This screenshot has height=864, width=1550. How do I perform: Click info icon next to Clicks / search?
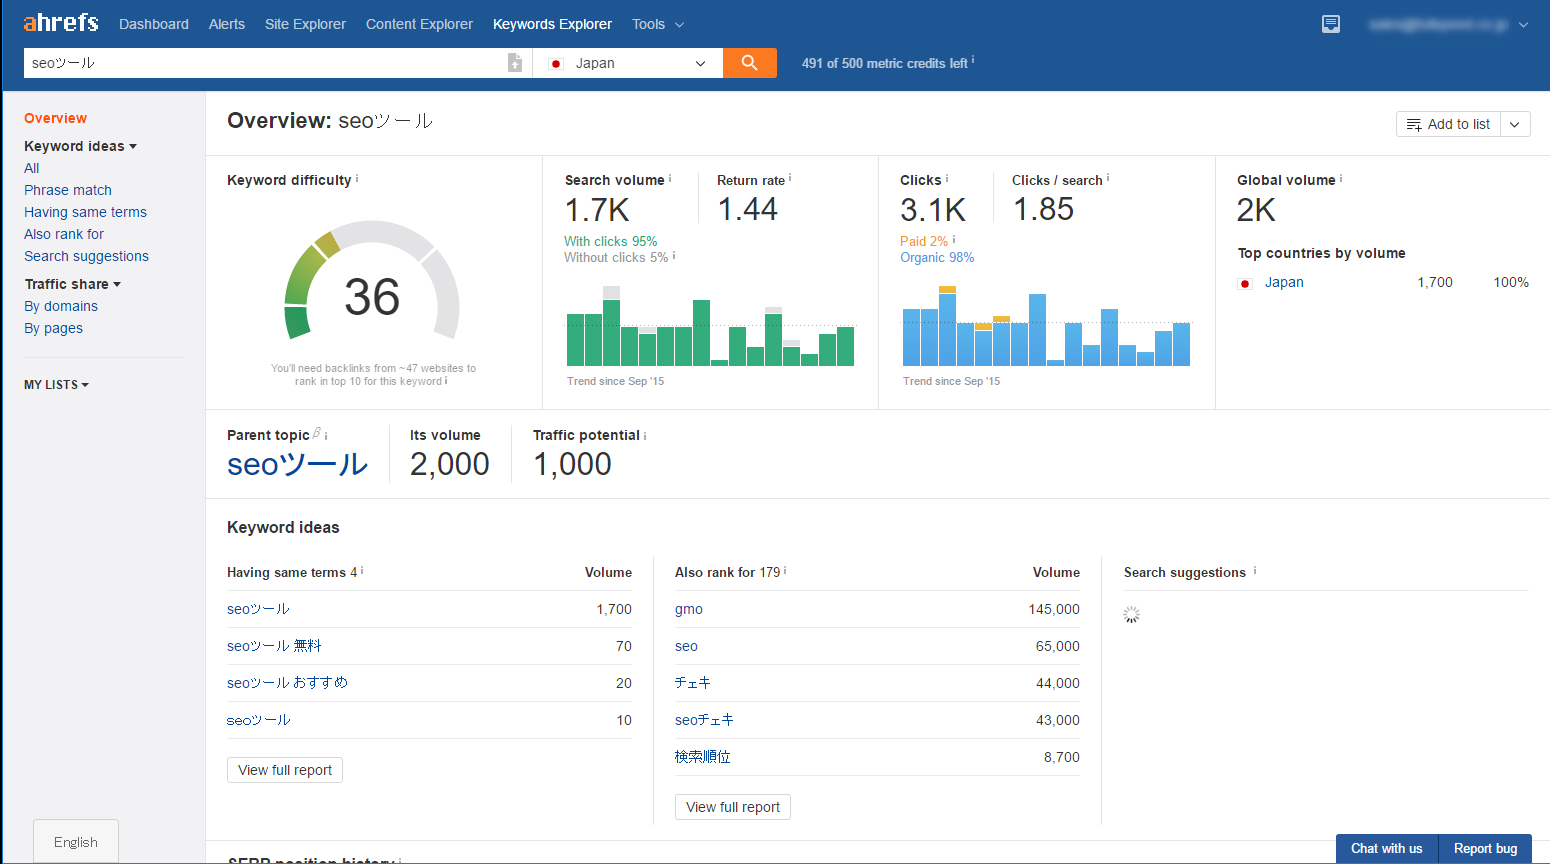1108,178
